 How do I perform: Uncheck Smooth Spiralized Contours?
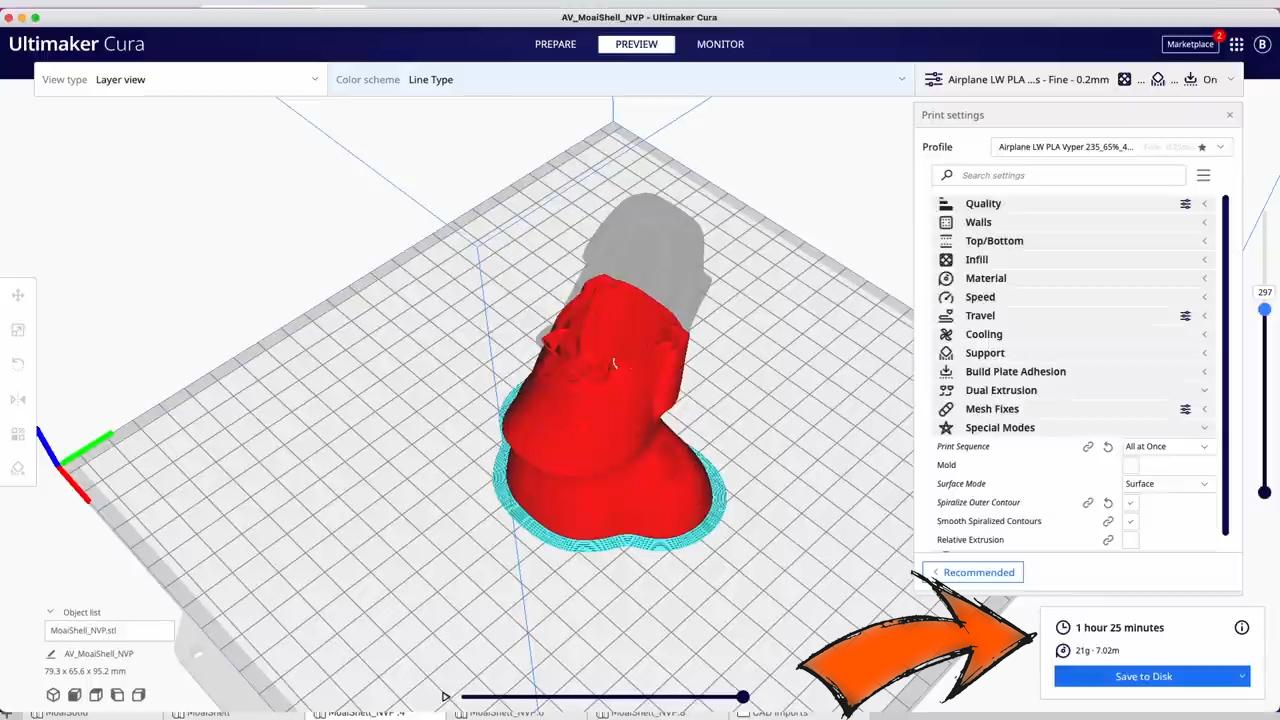pyautogui.click(x=1130, y=521)
